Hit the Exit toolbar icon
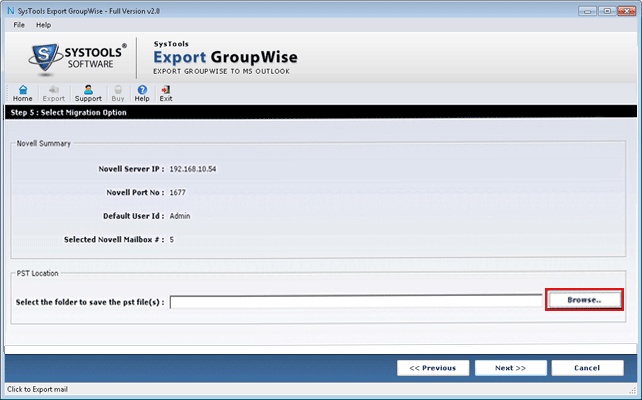This screenshot has width=642, height=400. tap(166, 93)
